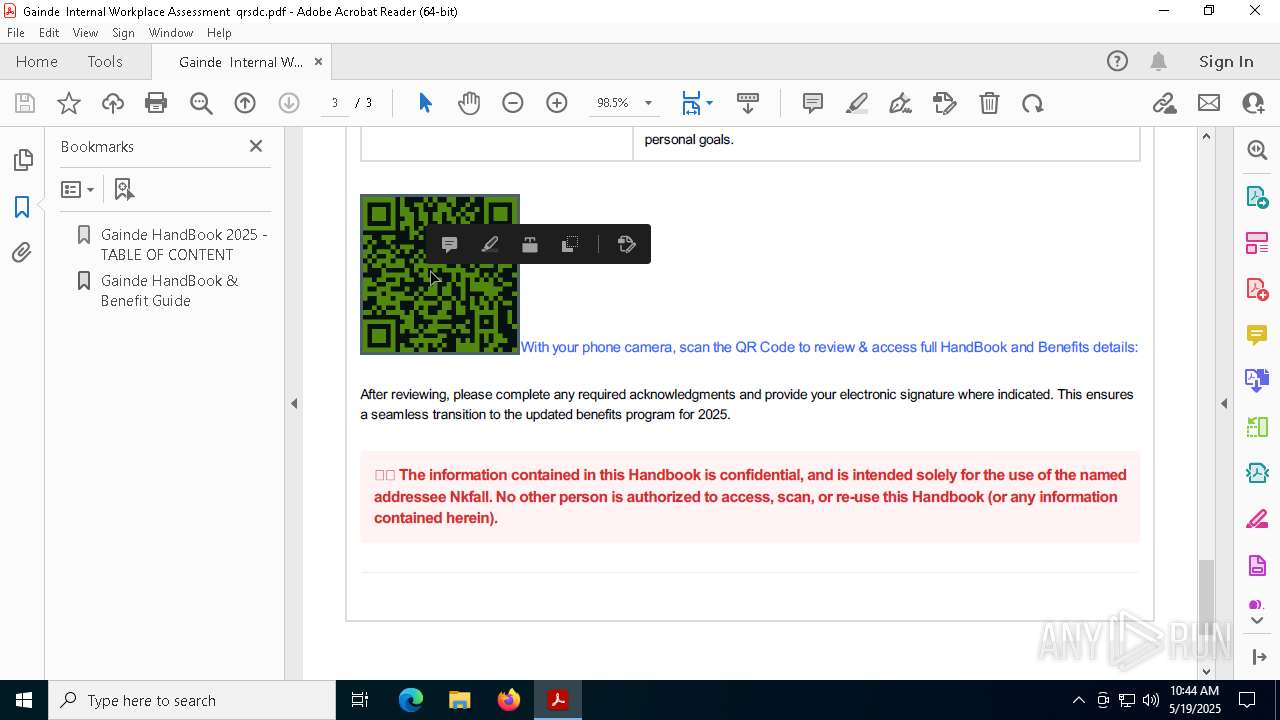The height and width of the screenshot is (720, 1280).
Task: Click highlight in the floating image toolbar
Action: pos(490,244)
